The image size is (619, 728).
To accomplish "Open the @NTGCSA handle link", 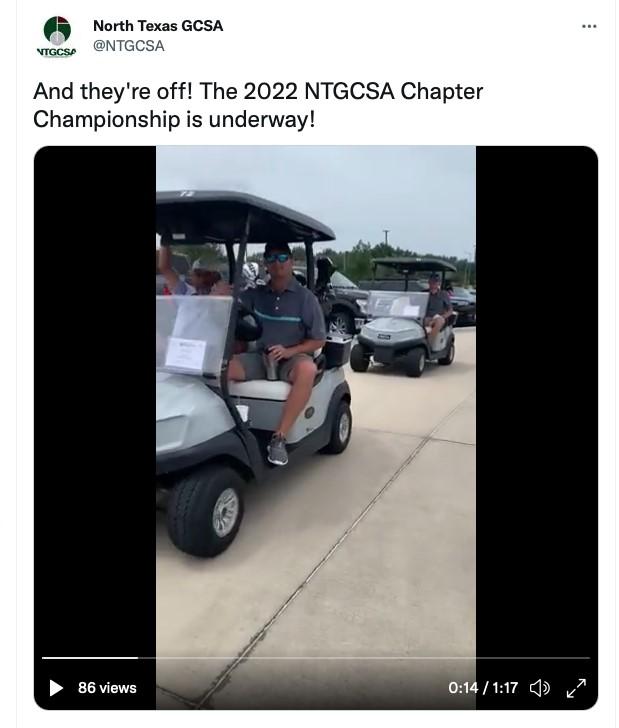I will [x=129, y=46].
